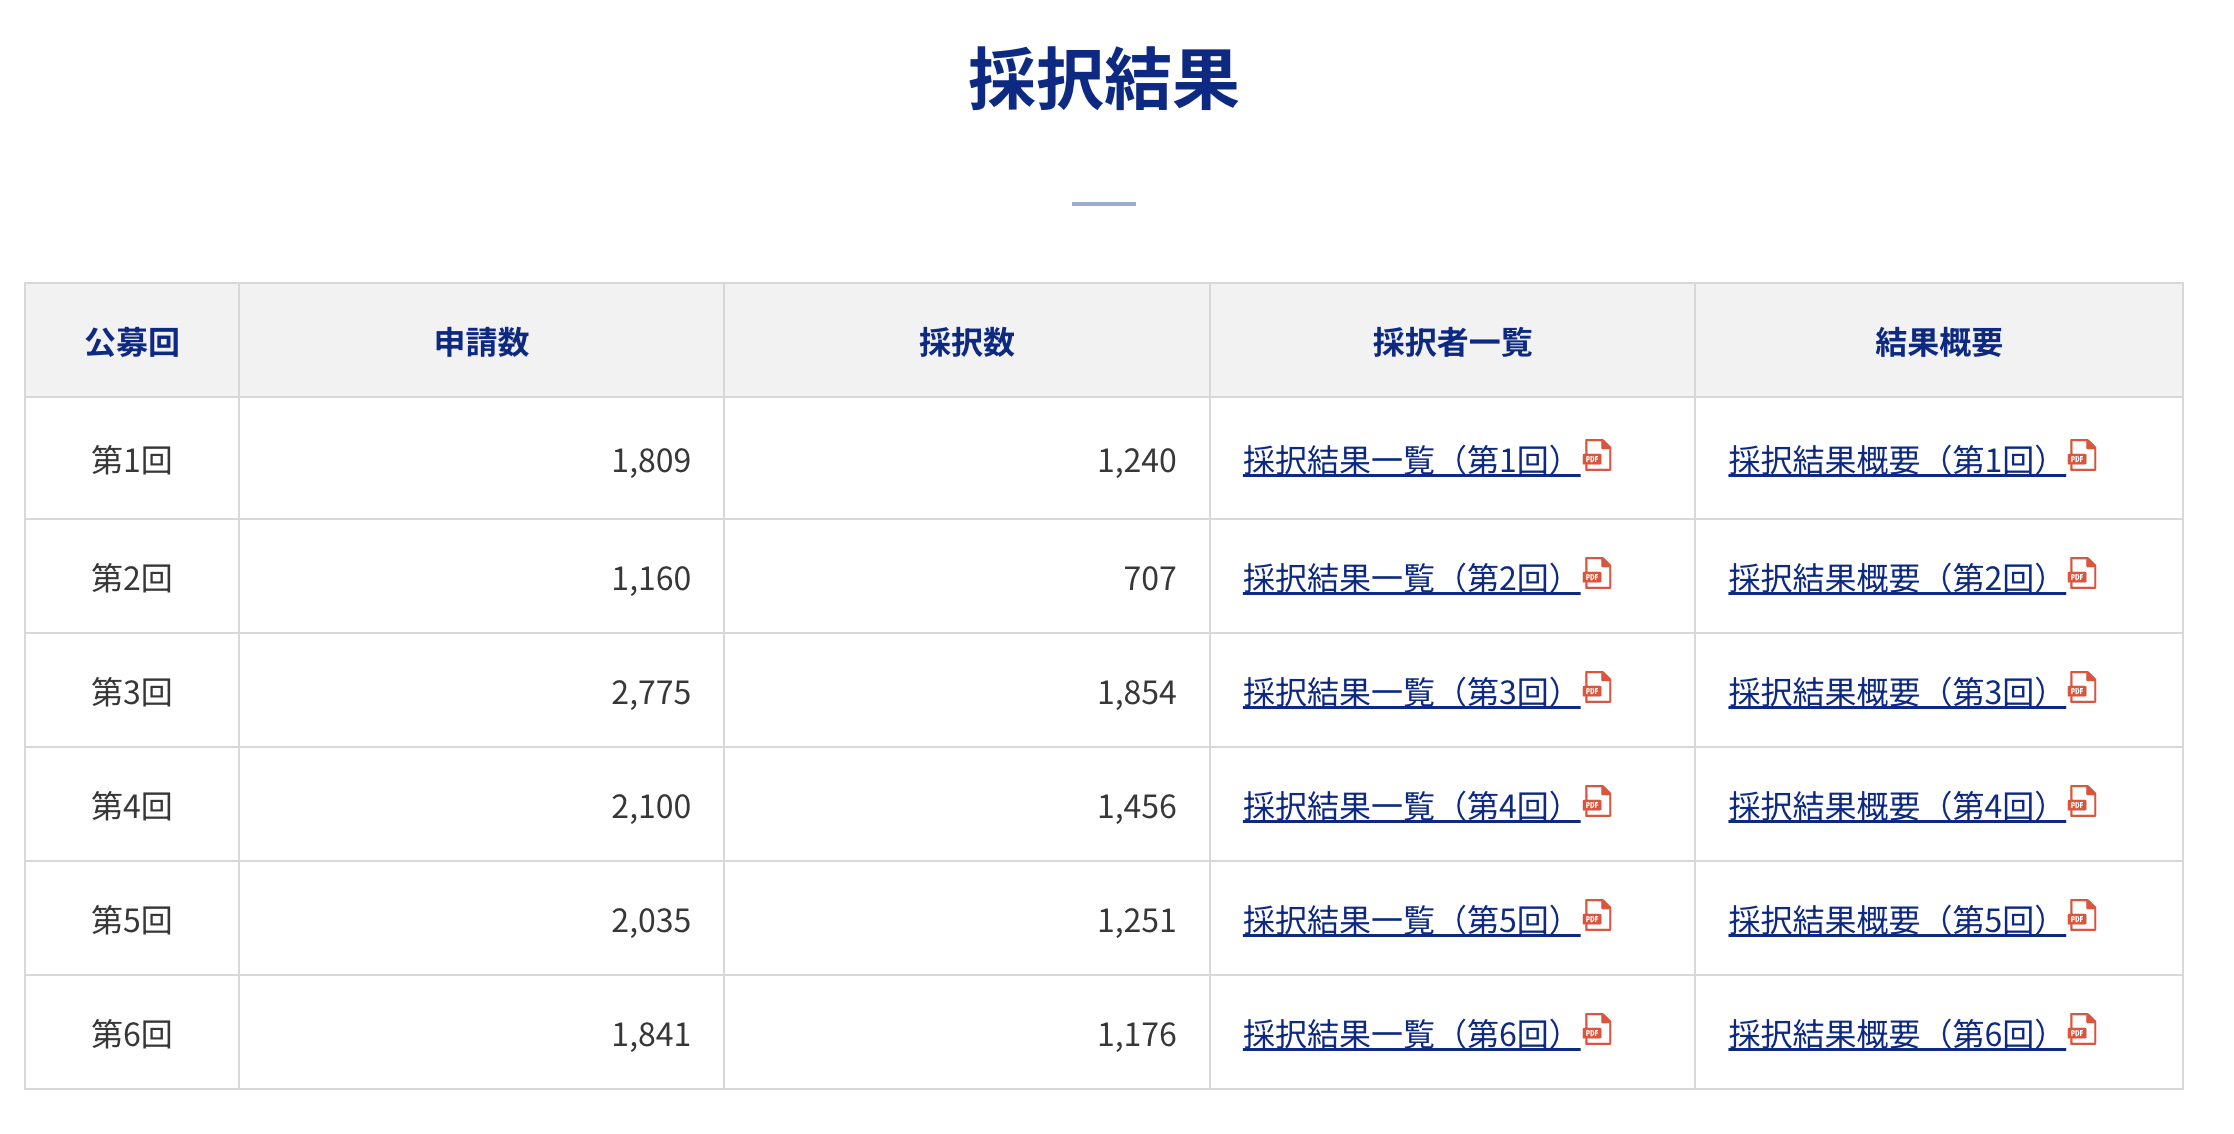The height and width of the screenshot is (1134, 2234).
Task: Open the 採択結果一覧（第5回）link
Action: [x=1411, y=921]
